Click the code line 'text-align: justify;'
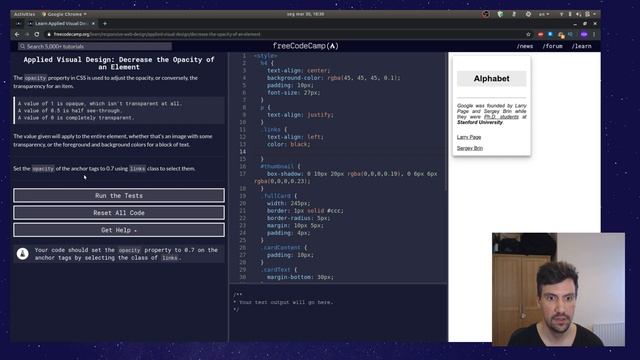This screenshot has width=640, height=360. tap(300, 115)
